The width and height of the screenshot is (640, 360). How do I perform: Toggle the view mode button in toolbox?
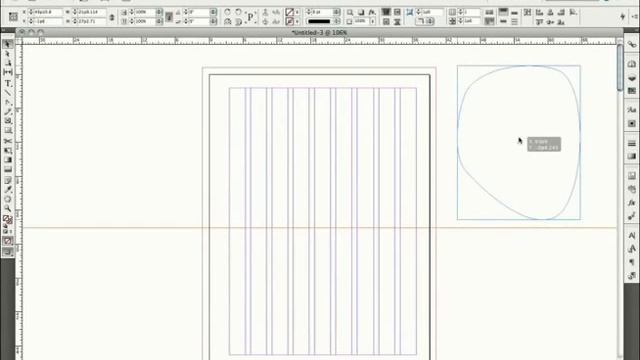7,252
